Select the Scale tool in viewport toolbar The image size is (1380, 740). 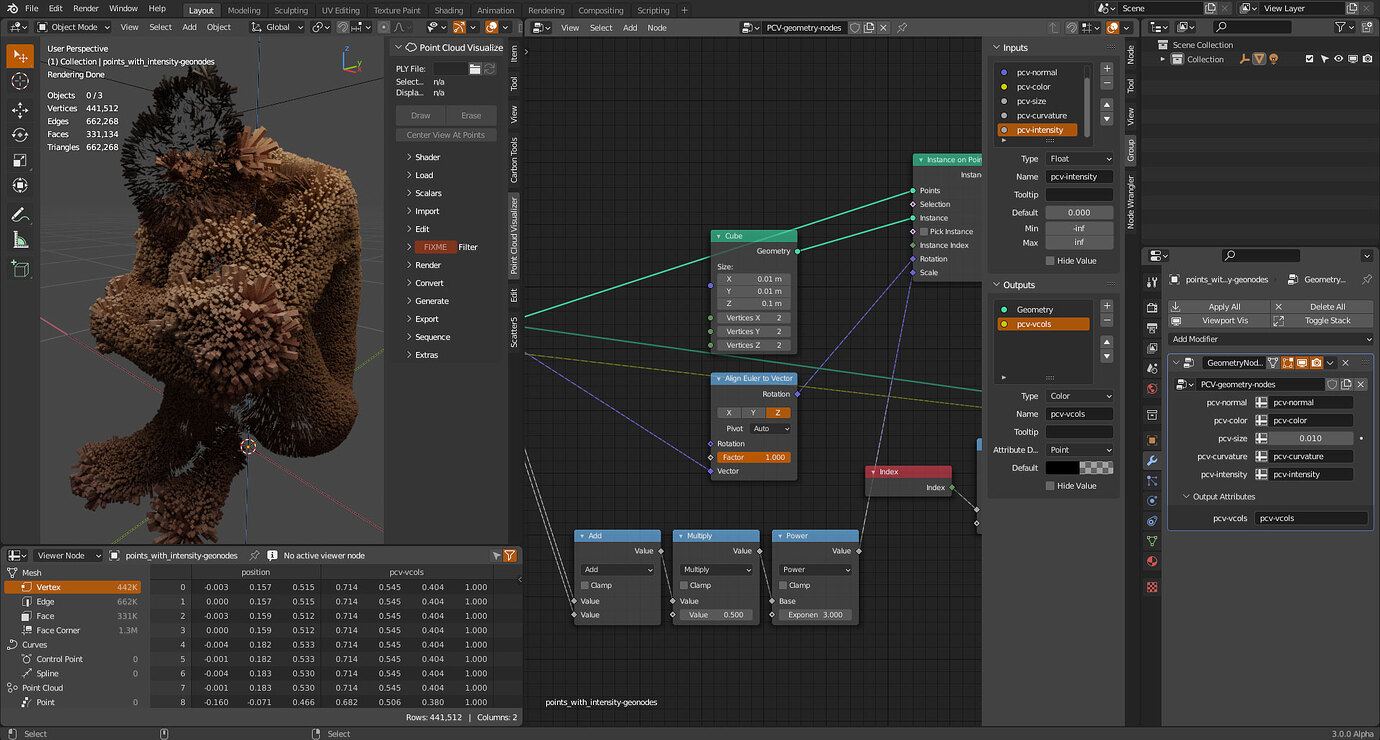click(x=20, y=160)
